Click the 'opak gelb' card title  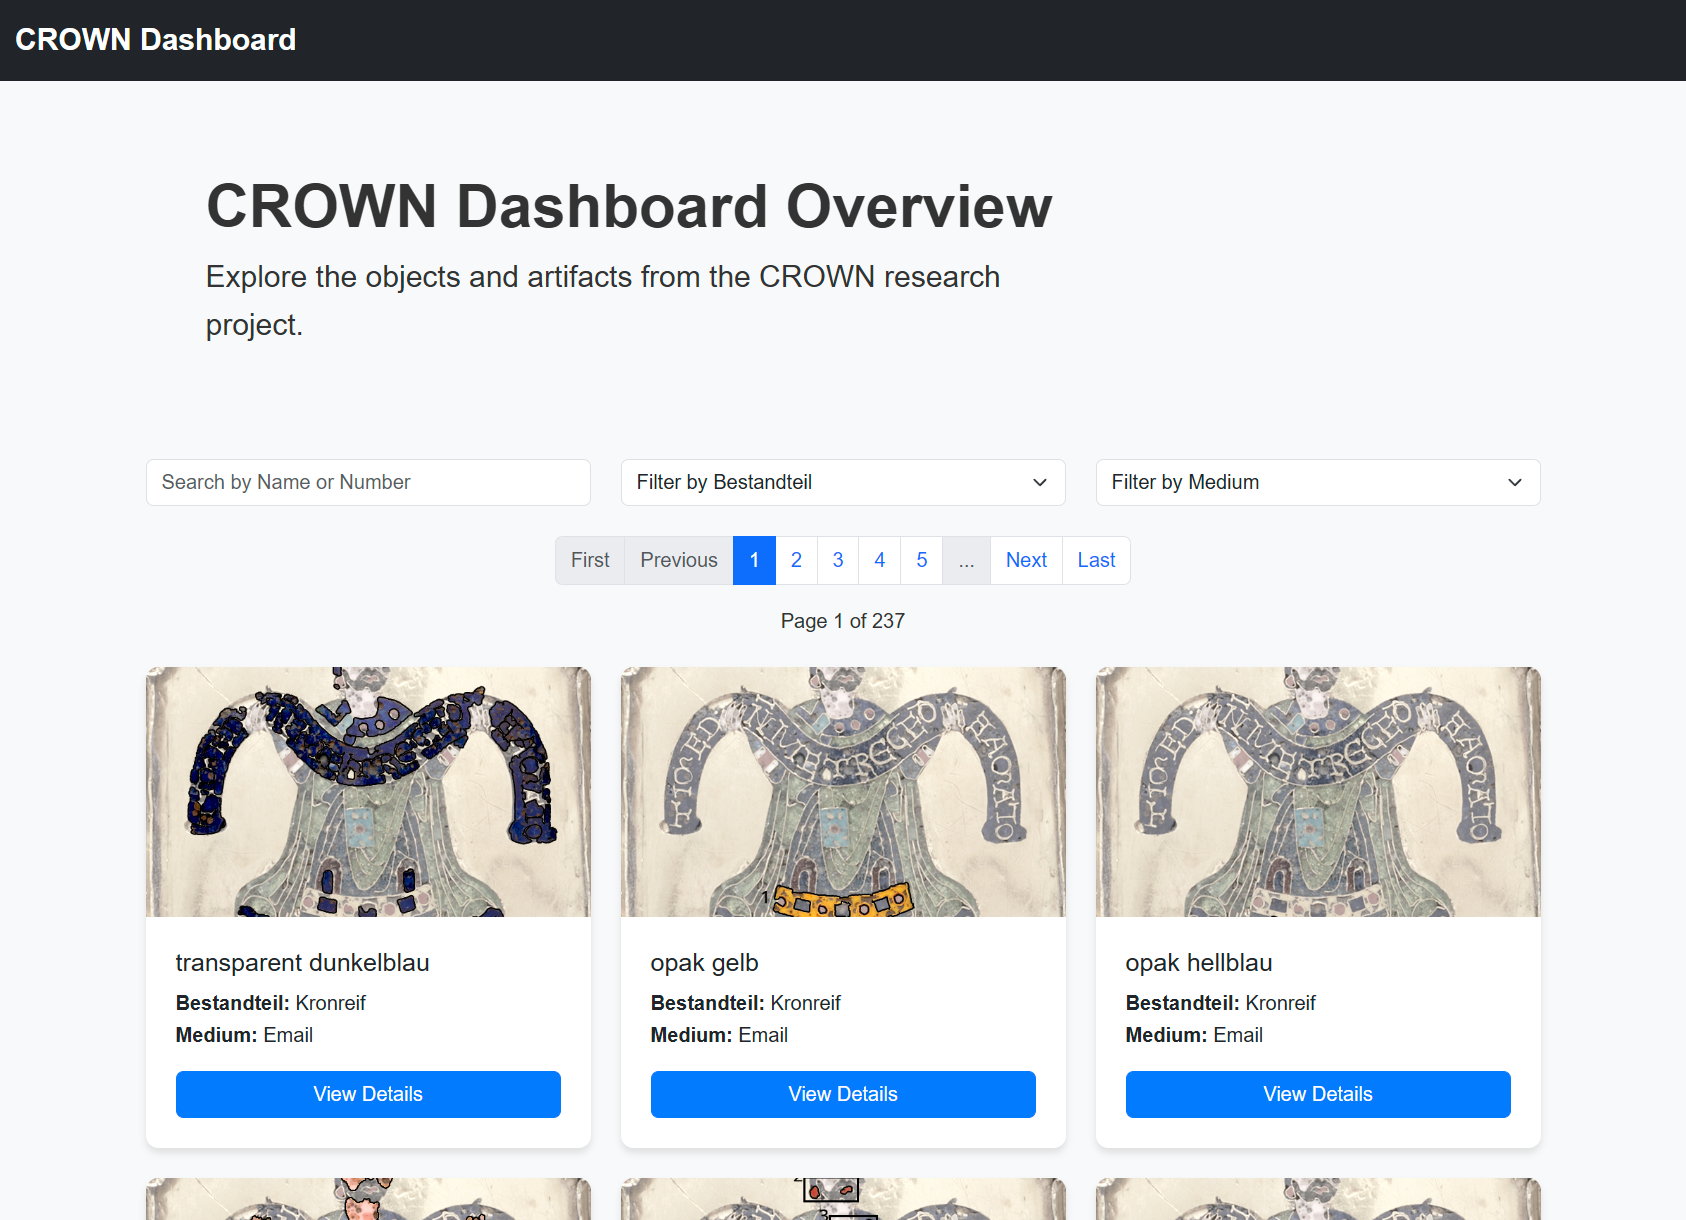[x=704, y=963]
